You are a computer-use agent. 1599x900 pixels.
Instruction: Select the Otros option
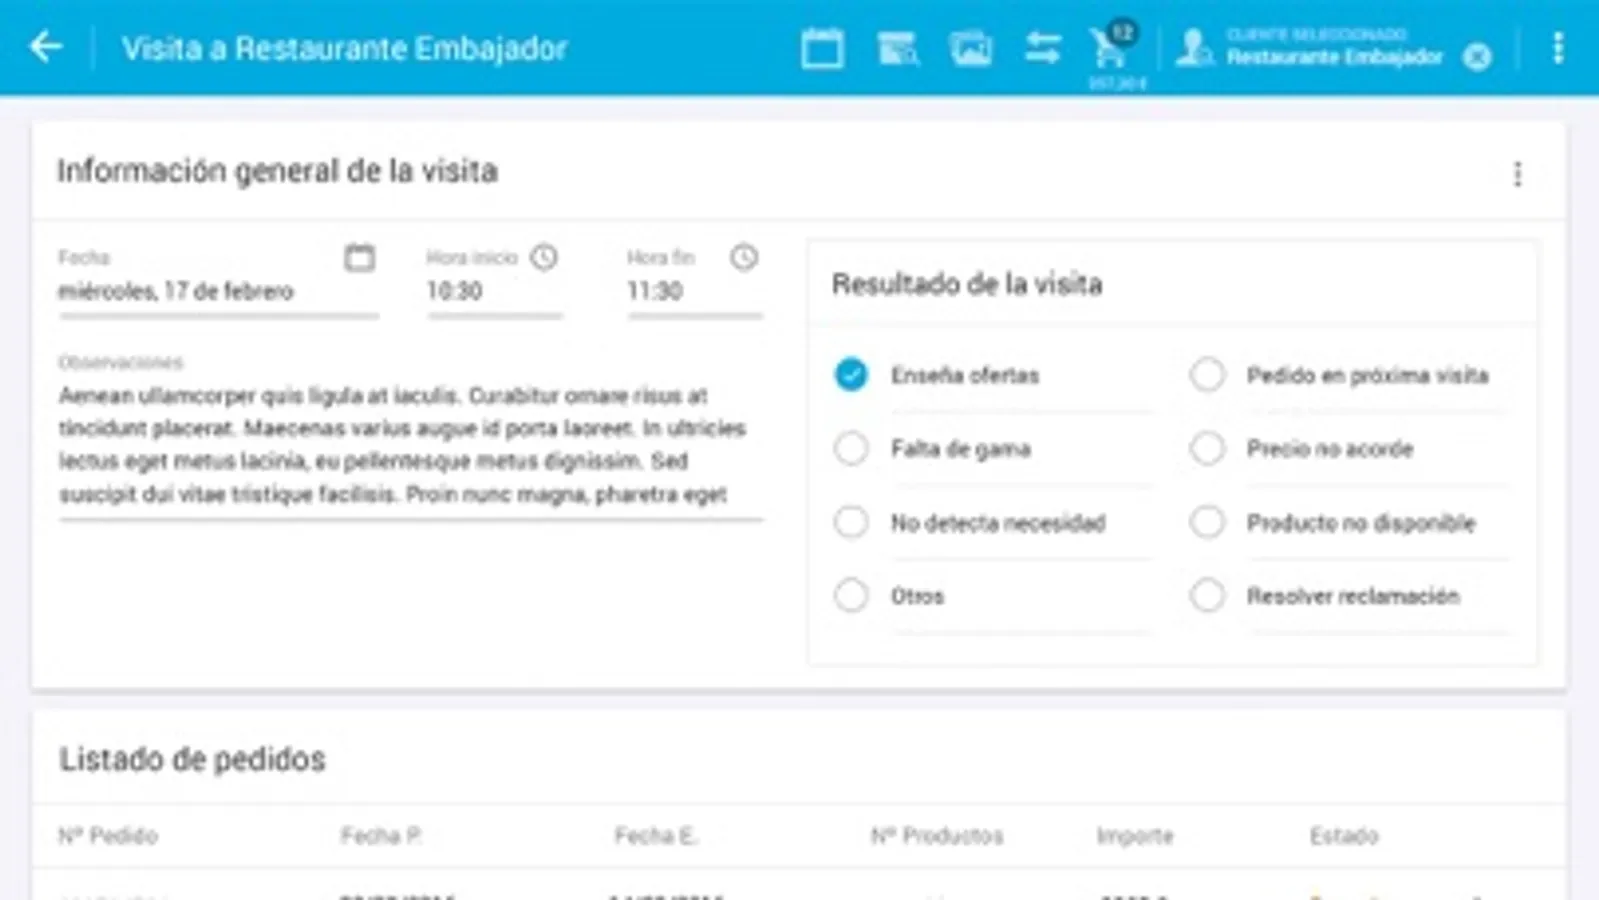pos(851,596)
